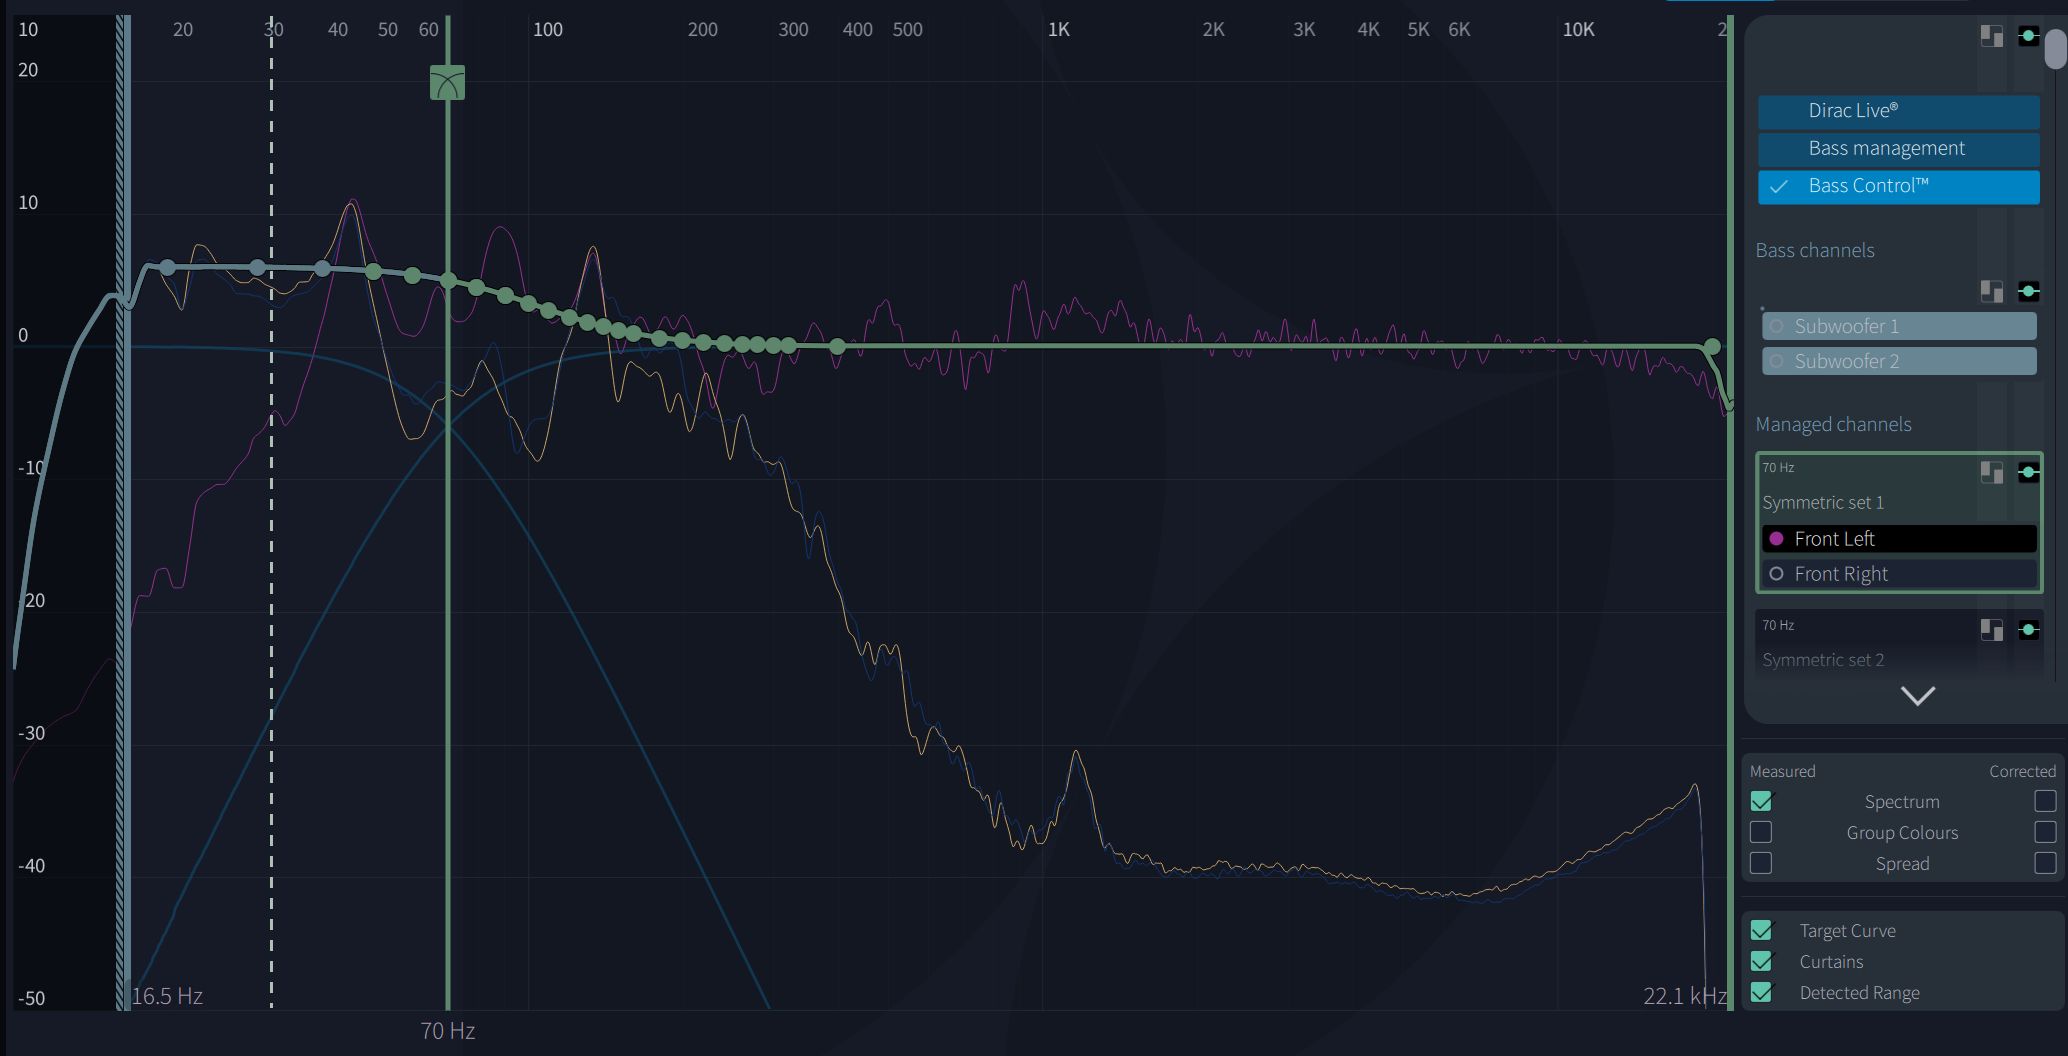Check the Measured Spread box
The image size is (2068, 1056).
1761,863
